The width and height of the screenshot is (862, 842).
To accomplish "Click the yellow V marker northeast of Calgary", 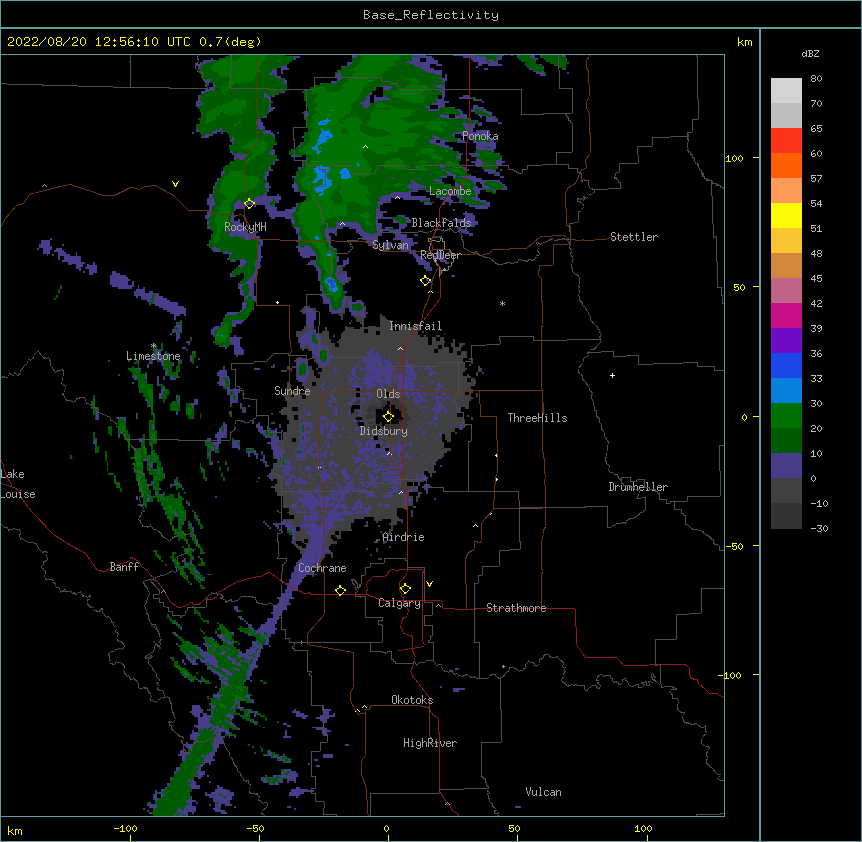I will tap(429, 584).
